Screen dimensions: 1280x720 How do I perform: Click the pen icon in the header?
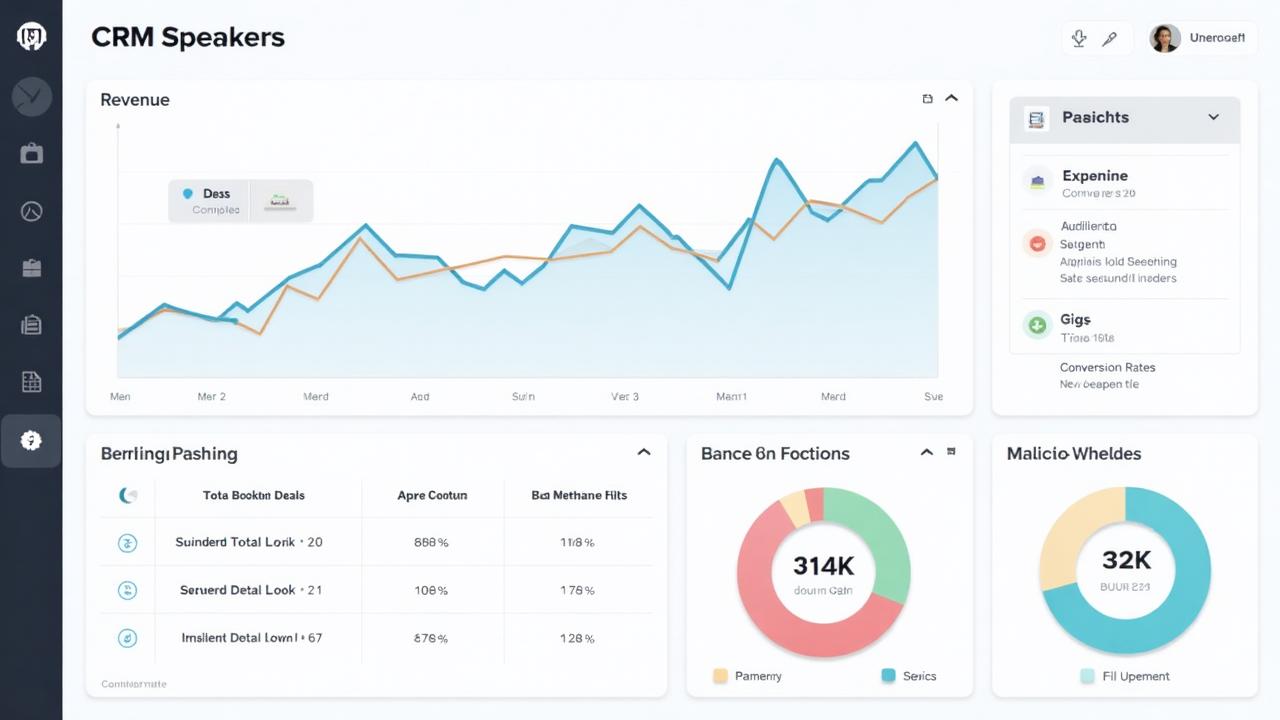point(1109,39)
